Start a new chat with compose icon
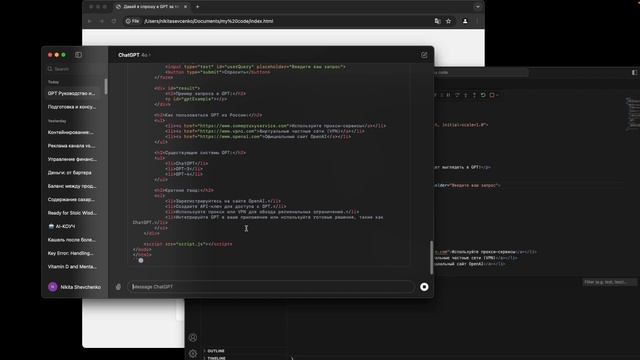640x360 pixels. [424, 55]
